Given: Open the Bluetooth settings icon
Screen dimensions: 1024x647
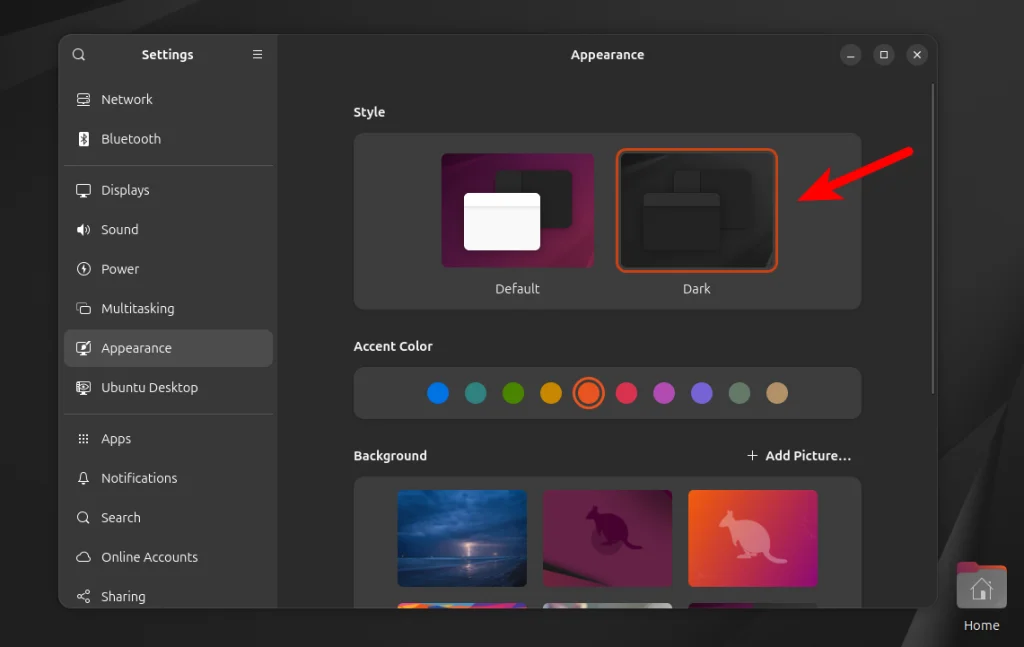Looking at the screenshot, I should click(x=82, y=138).
